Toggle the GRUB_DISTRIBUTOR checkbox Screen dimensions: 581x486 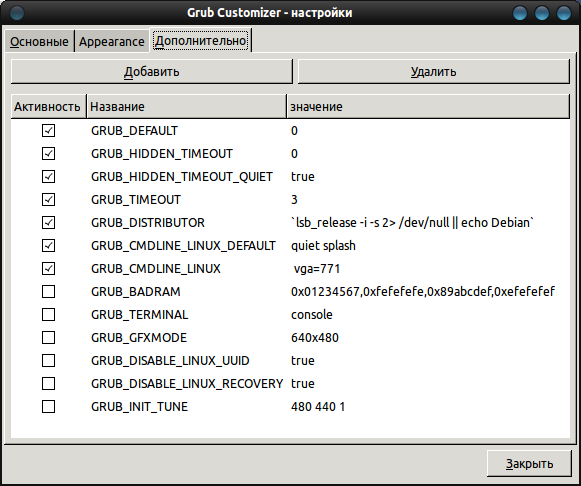[x=49, y=222]
